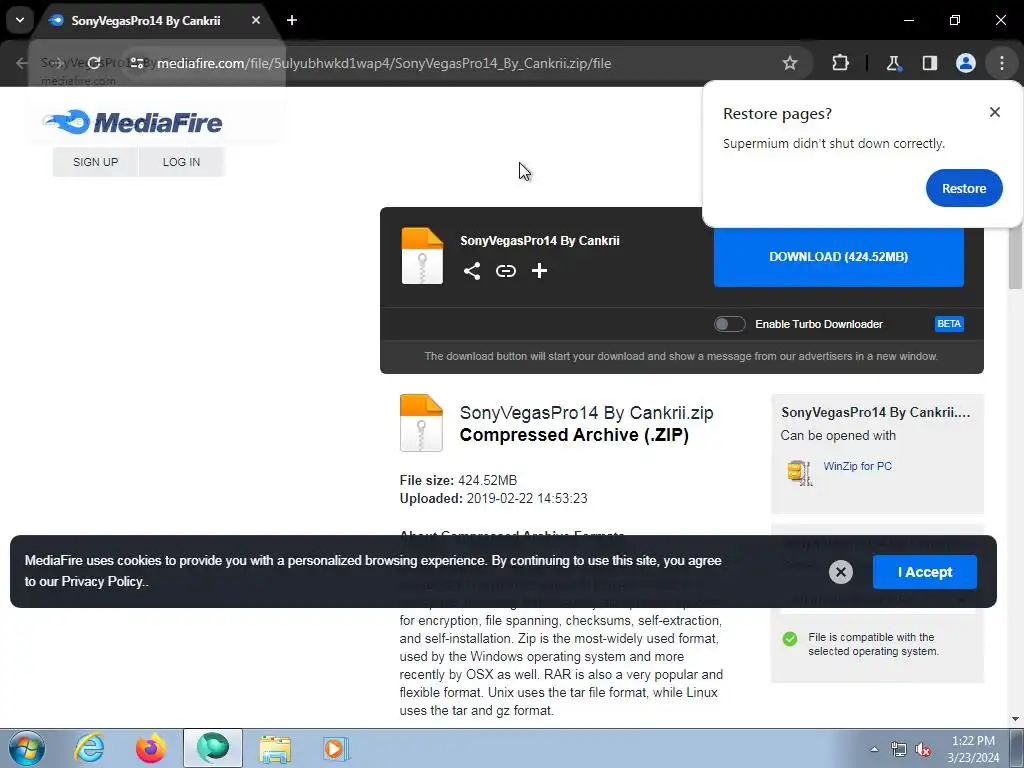Viewport: 1024px width, 768px height.
Task: Open the Extensions puzzle icon
Action: 840,63
